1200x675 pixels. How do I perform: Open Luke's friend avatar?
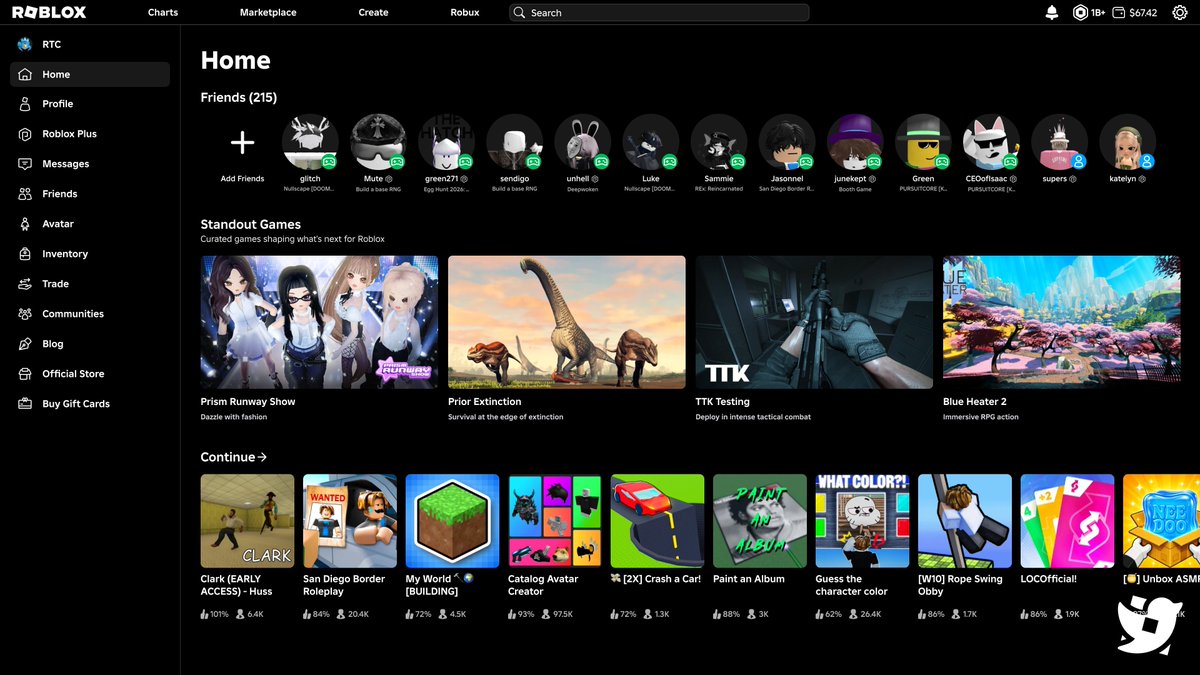coord(651,142)
